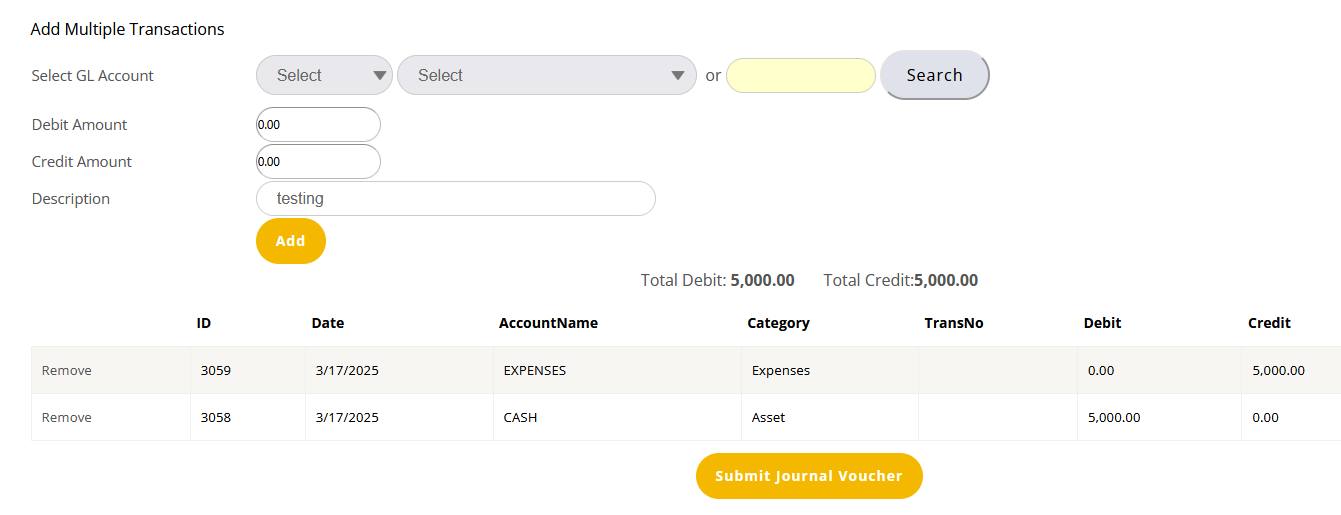Remove the CASH transaction row
Screen dimensions: 1341x515
click(x=67, y=418)
